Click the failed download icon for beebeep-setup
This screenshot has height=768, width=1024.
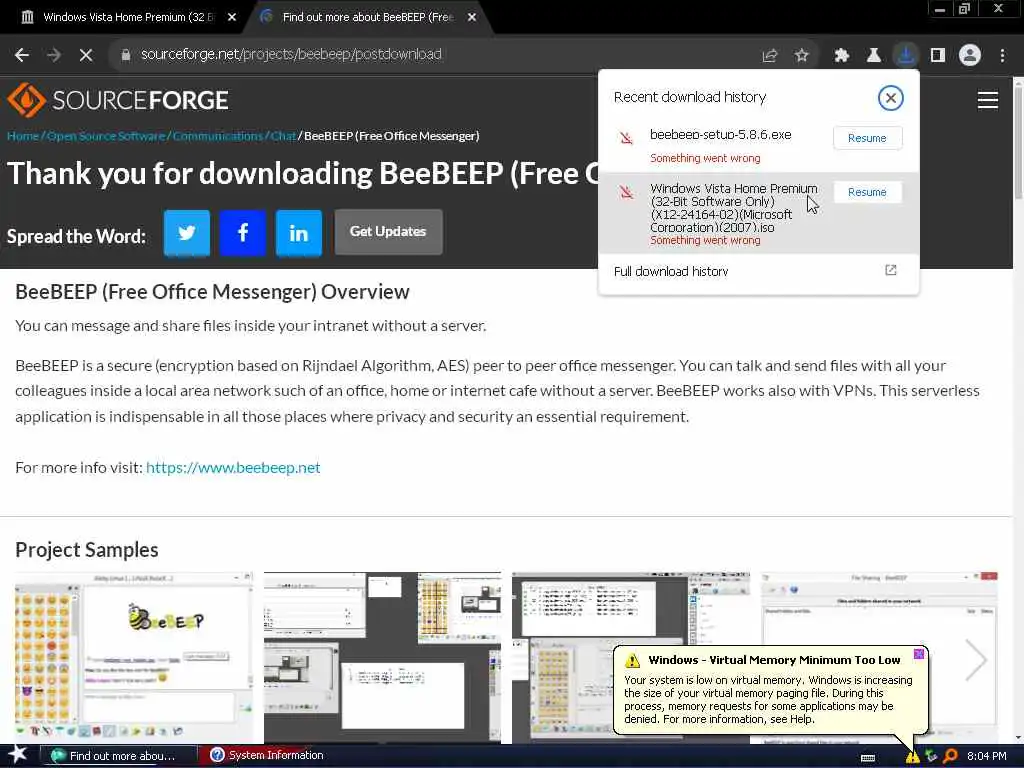click(626, 138)
